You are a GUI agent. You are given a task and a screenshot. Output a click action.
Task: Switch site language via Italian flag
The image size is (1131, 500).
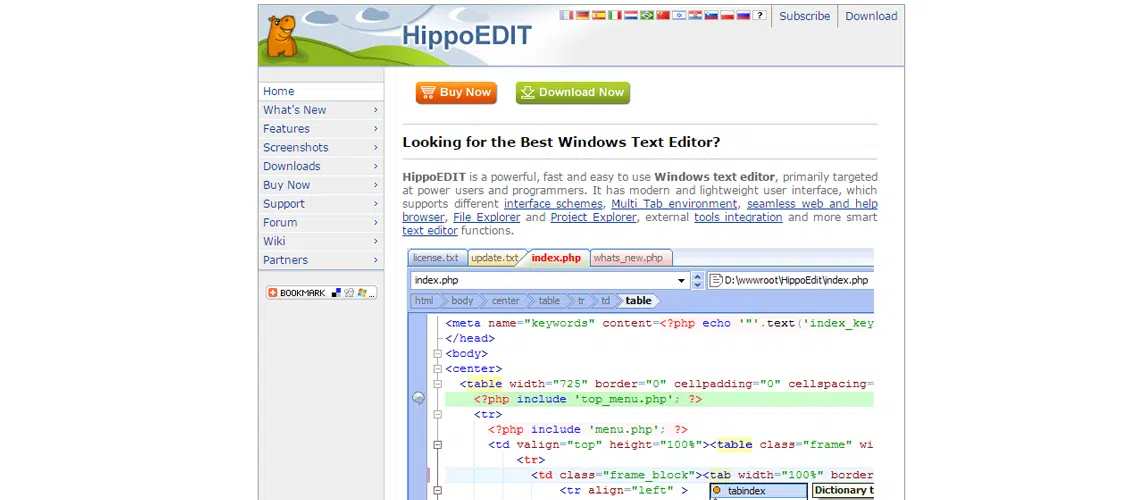point(615,15)
